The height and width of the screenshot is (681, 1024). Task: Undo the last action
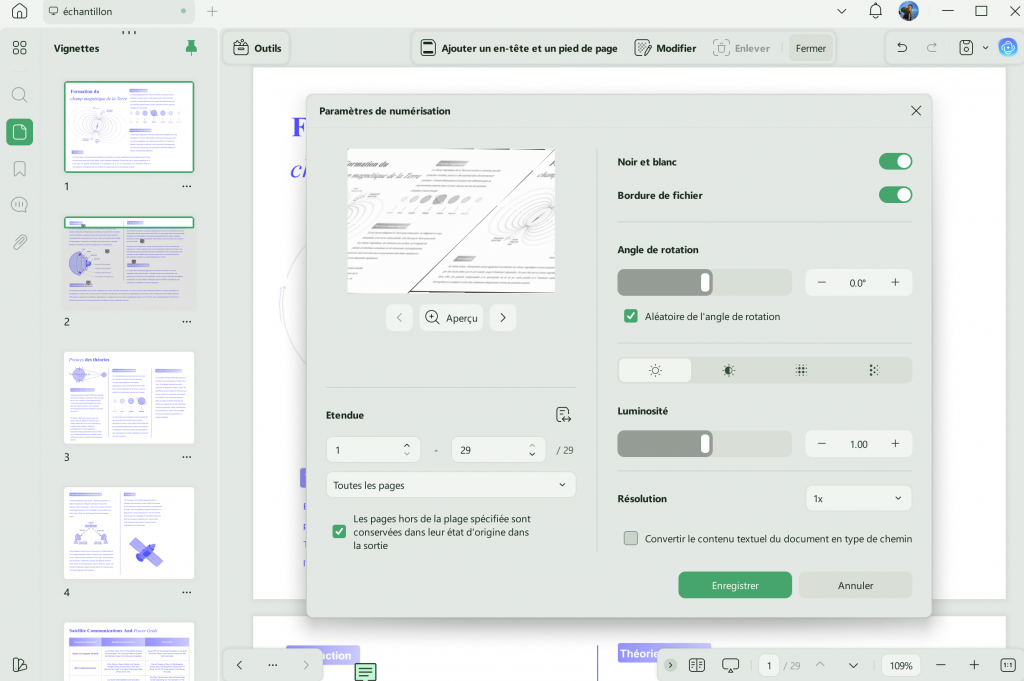tap(902, 48)
